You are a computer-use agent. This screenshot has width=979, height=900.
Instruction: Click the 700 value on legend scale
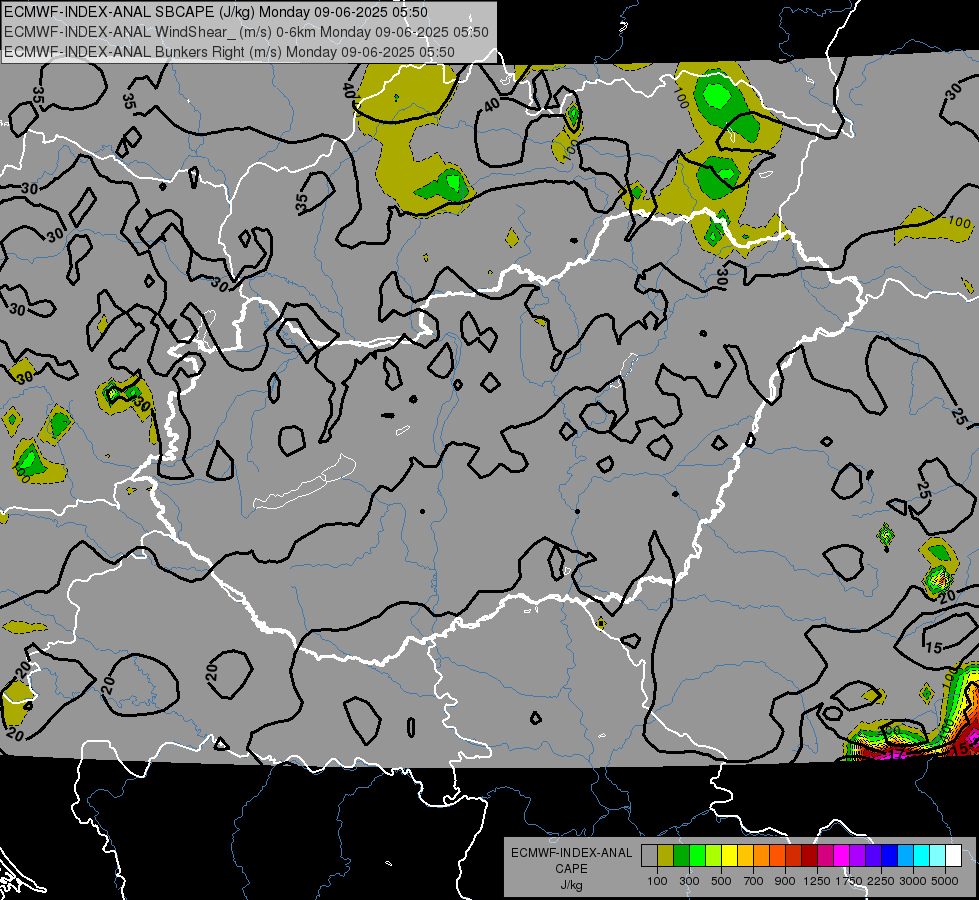tap(754, 881)
